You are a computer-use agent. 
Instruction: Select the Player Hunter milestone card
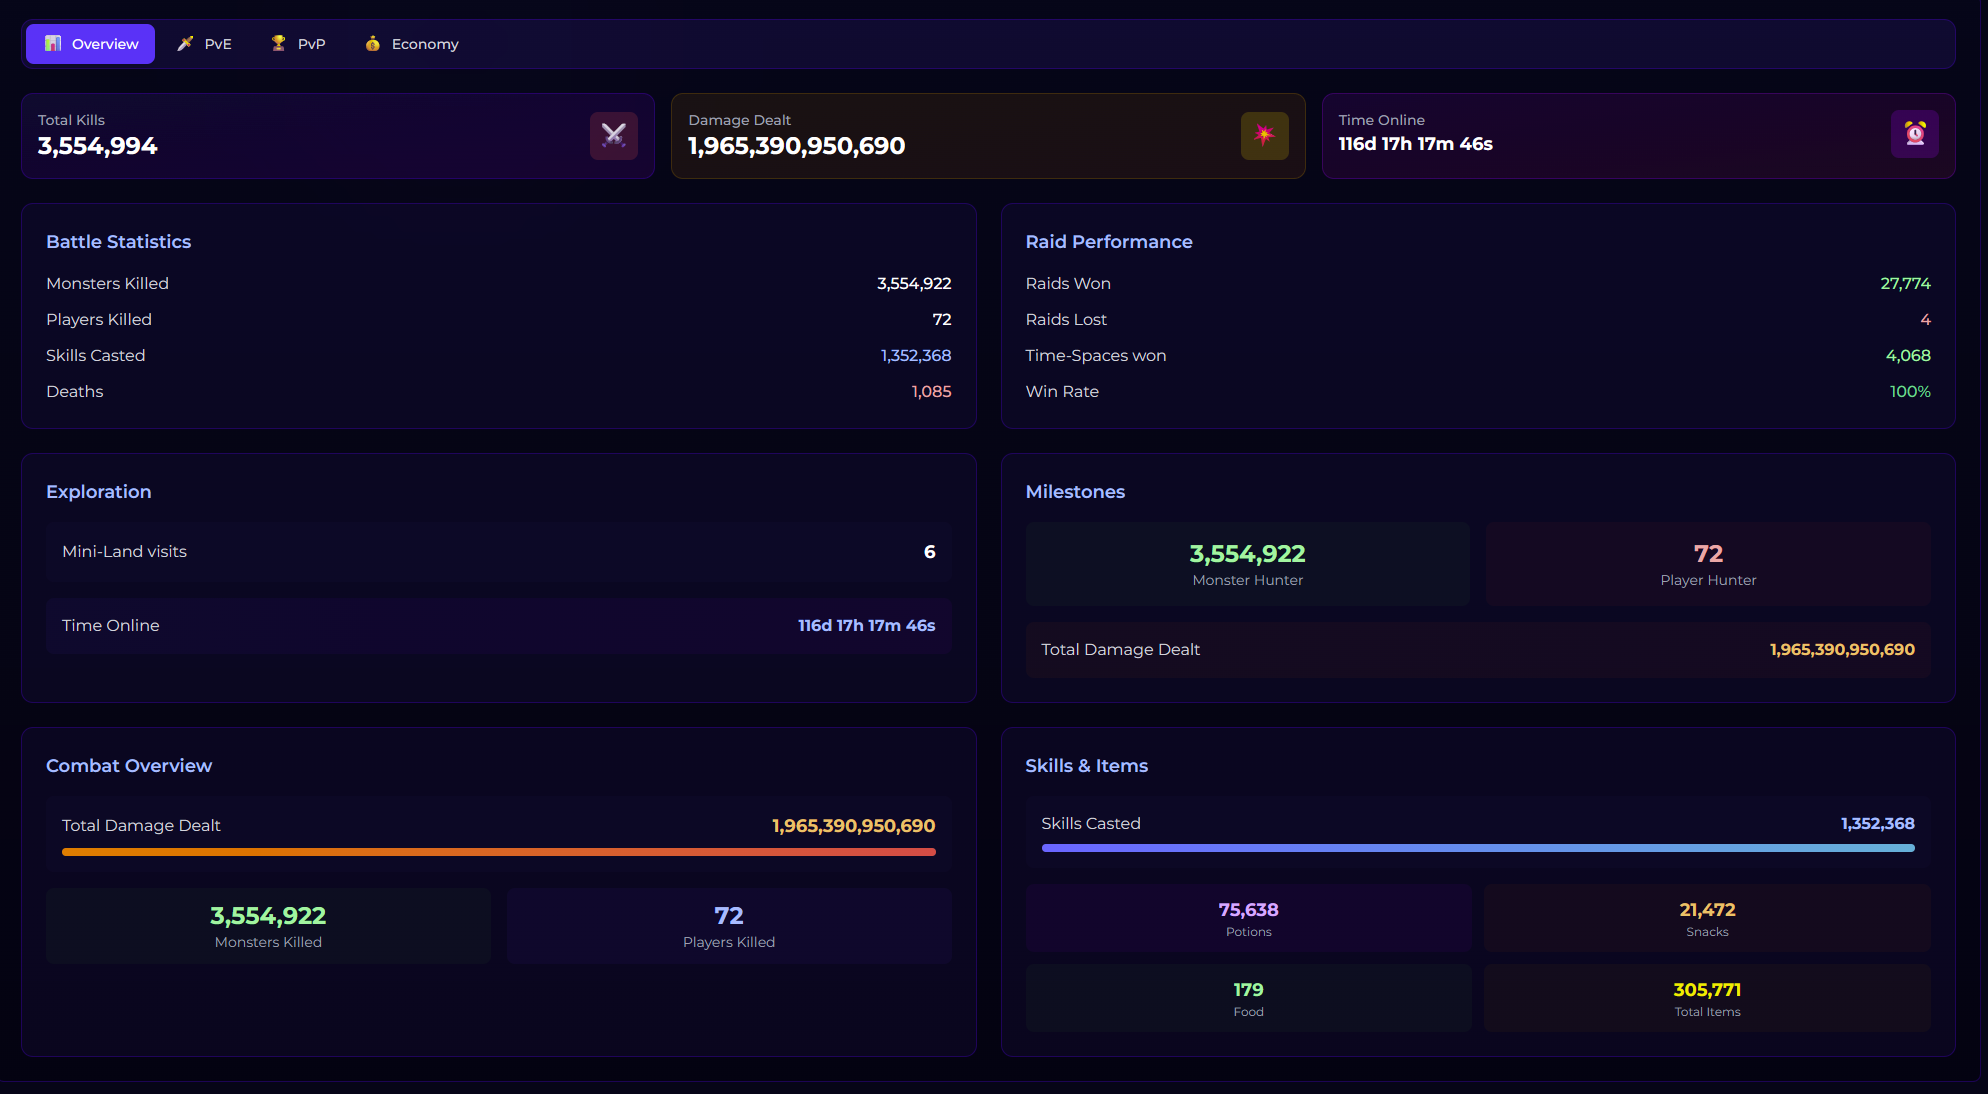tap(1707, 564)
